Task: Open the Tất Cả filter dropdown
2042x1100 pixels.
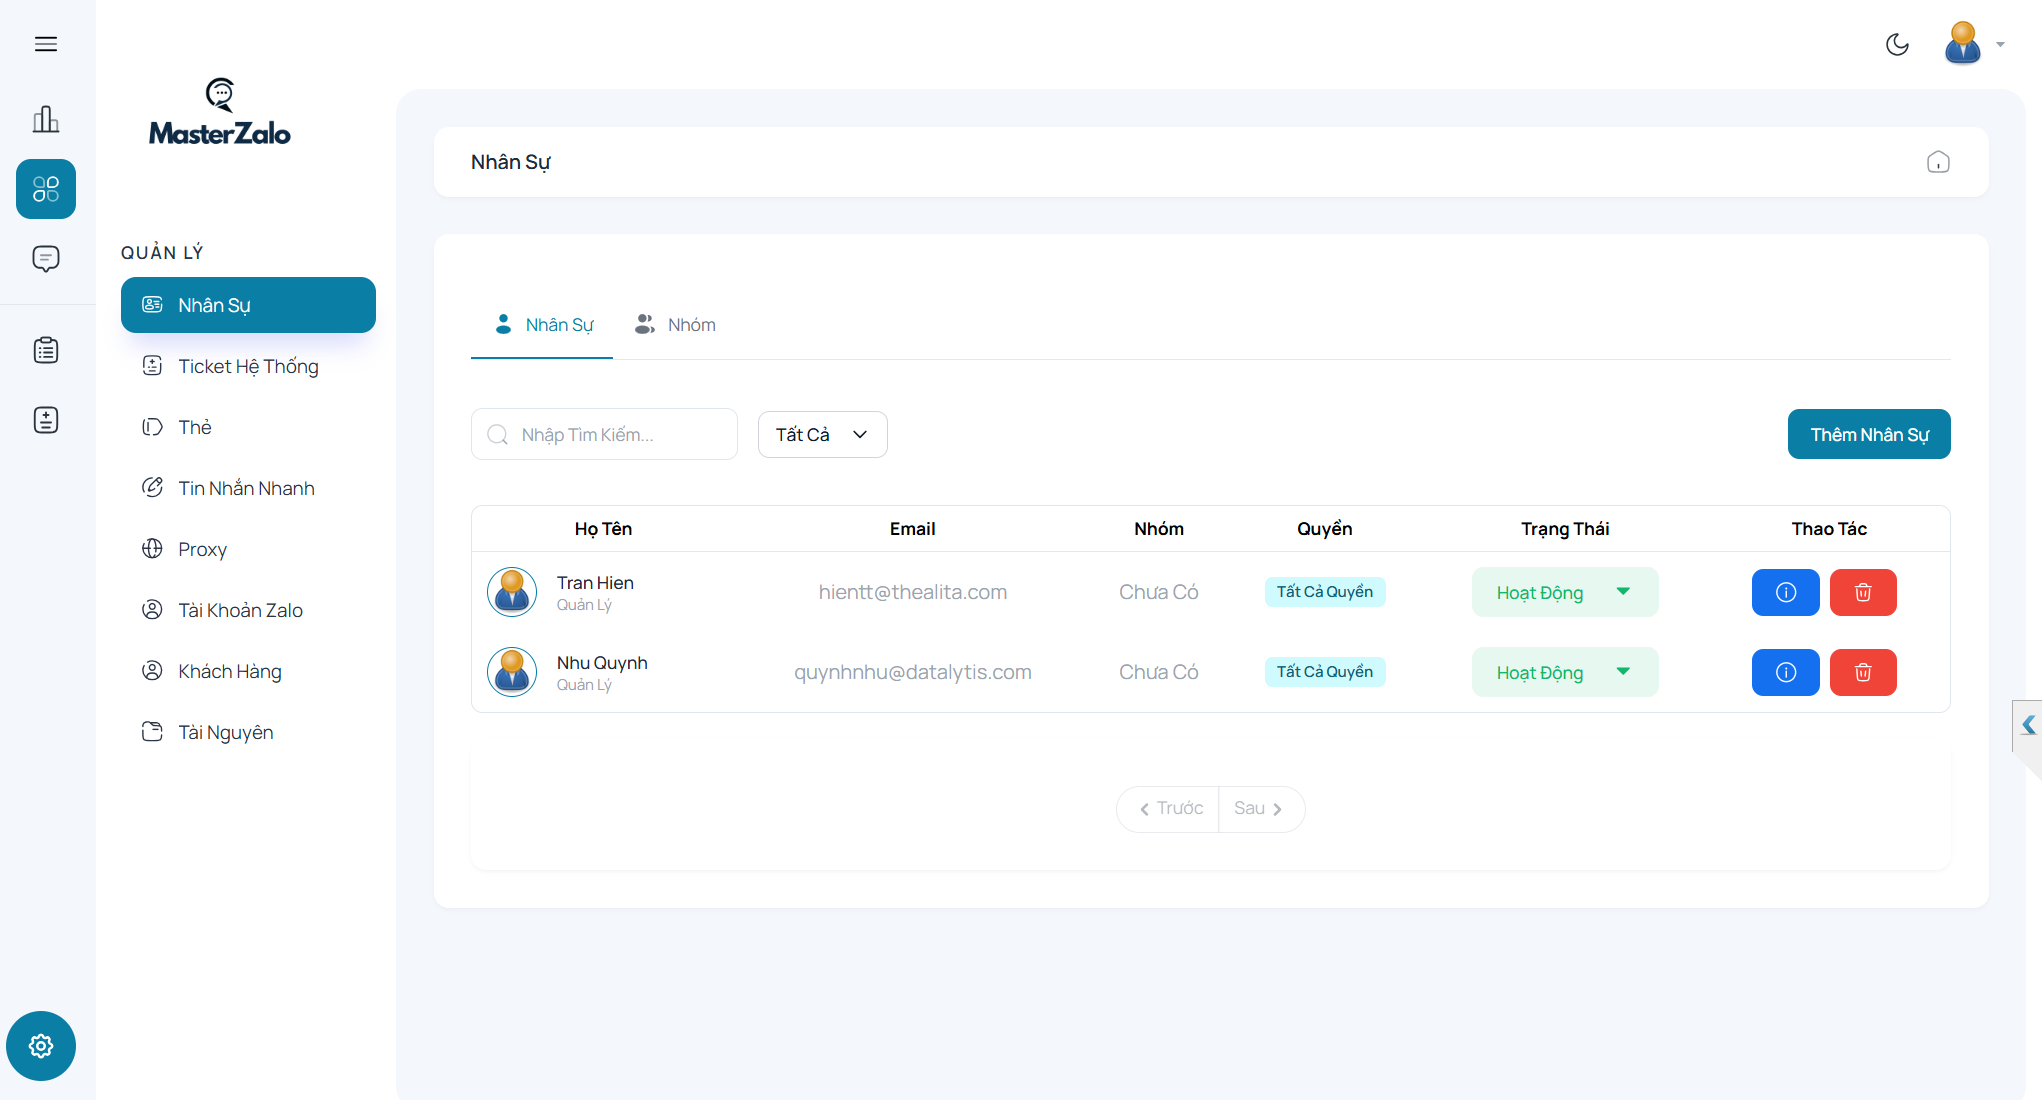Action: pyautogui.click(x=822, y=434)
